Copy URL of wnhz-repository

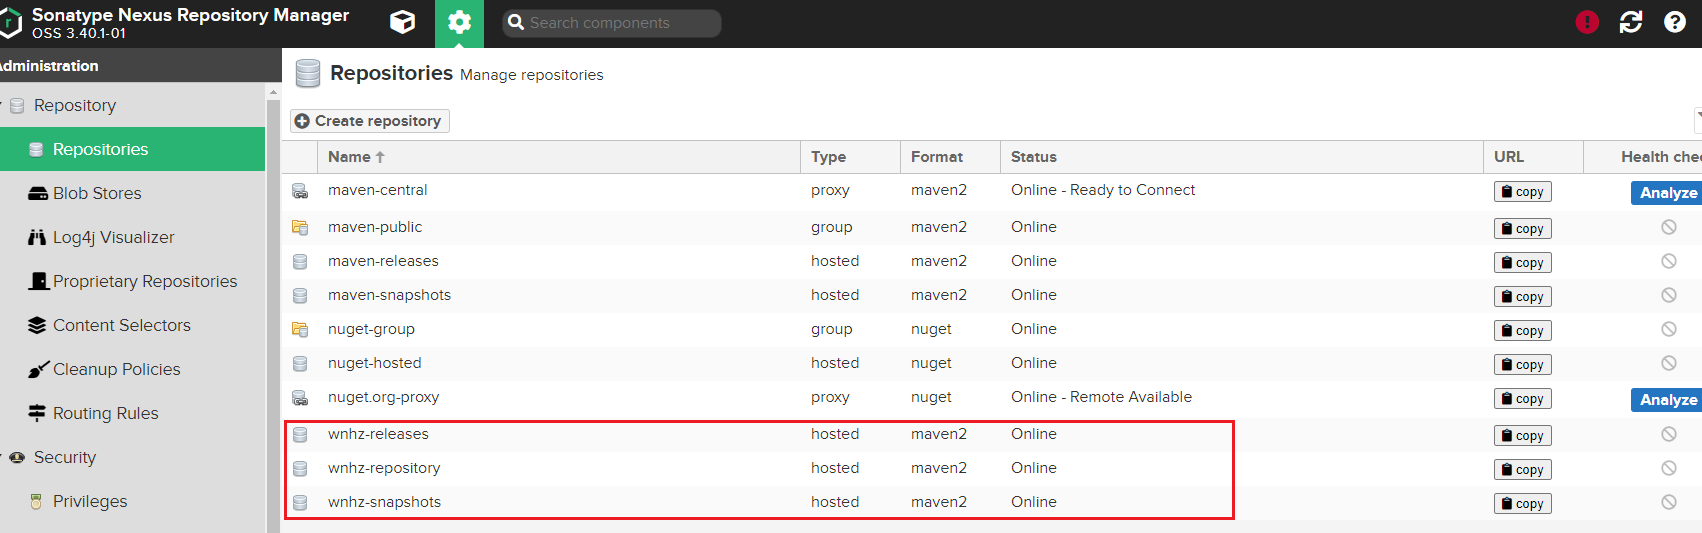point(1522,470)
